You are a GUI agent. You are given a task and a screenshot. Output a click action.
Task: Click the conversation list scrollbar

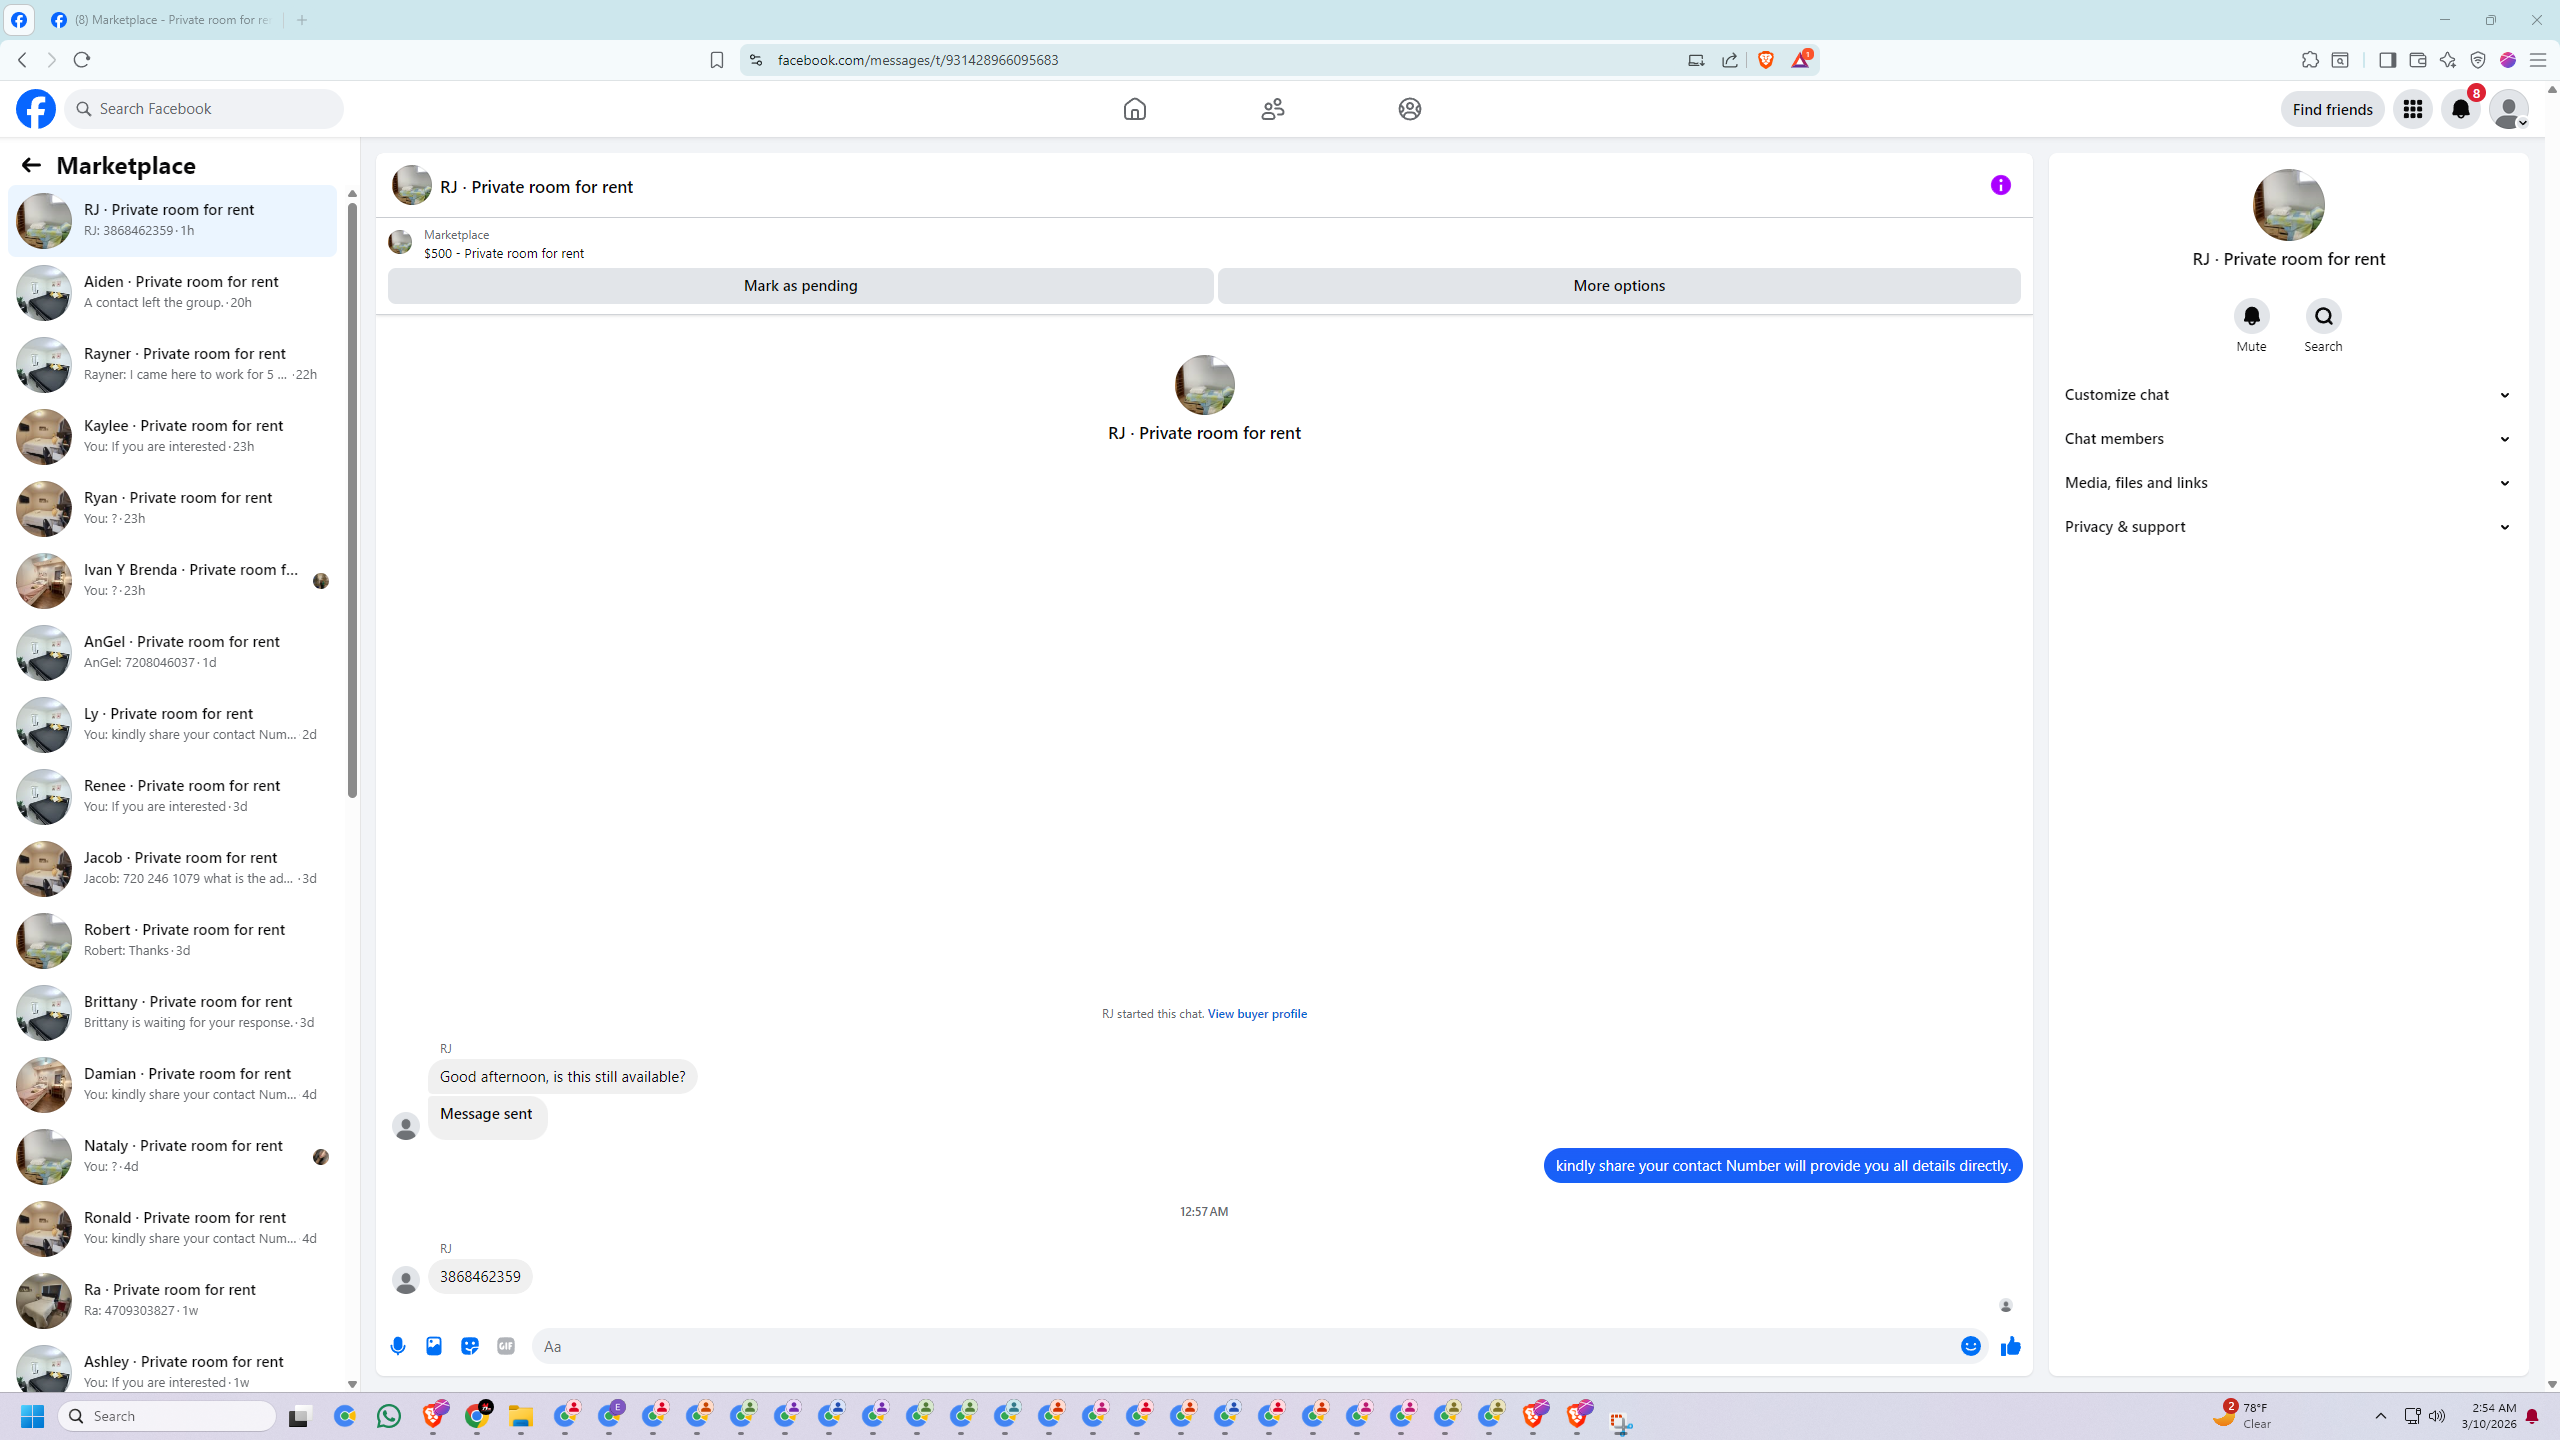tap(352, 500)
